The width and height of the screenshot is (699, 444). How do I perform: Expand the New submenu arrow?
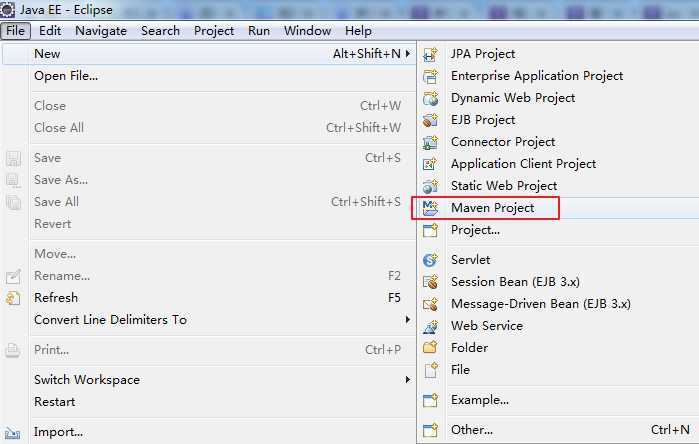click(407, 54)
